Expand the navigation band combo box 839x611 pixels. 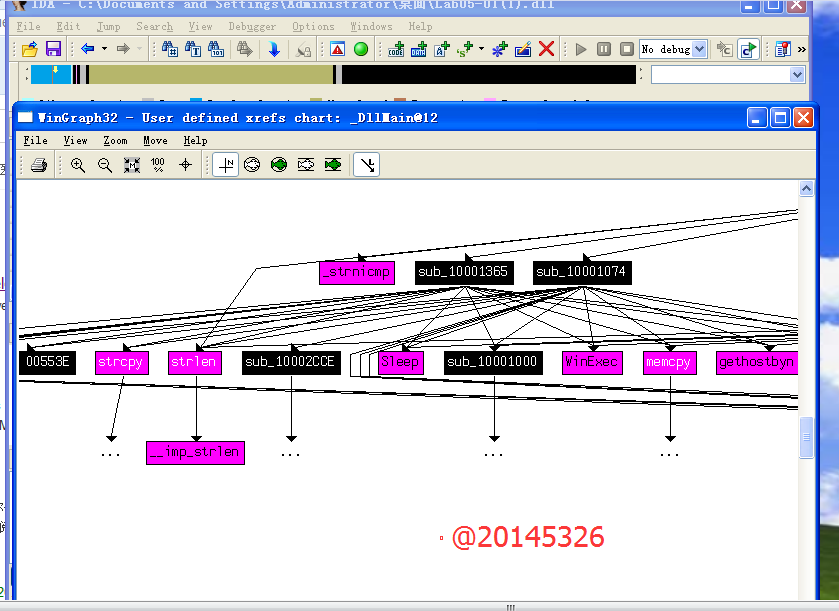[x=797, y=75]
